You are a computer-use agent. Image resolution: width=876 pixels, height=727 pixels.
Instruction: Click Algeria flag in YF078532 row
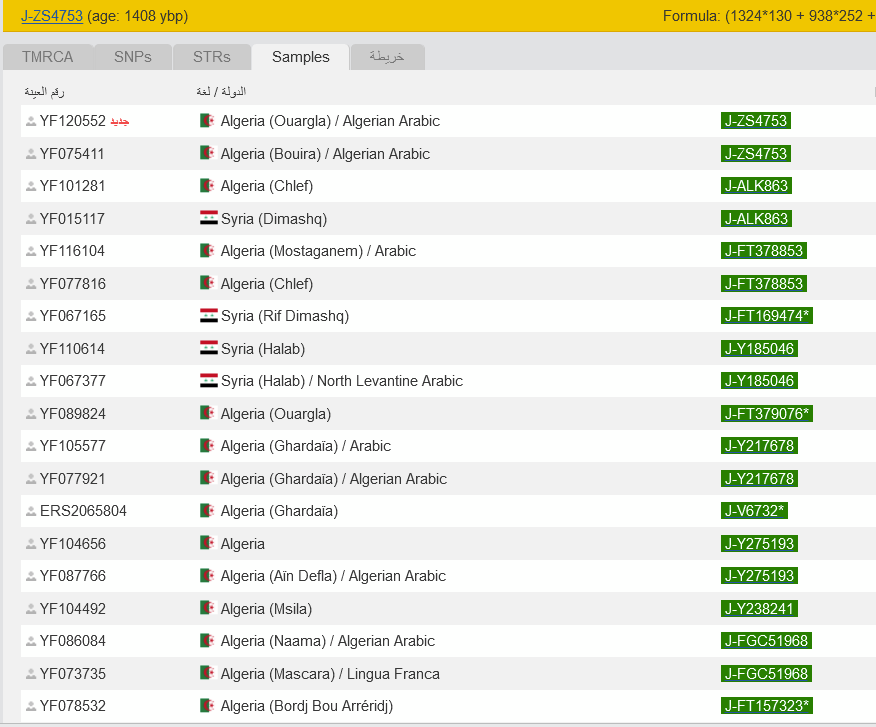(x=207, y=705)
